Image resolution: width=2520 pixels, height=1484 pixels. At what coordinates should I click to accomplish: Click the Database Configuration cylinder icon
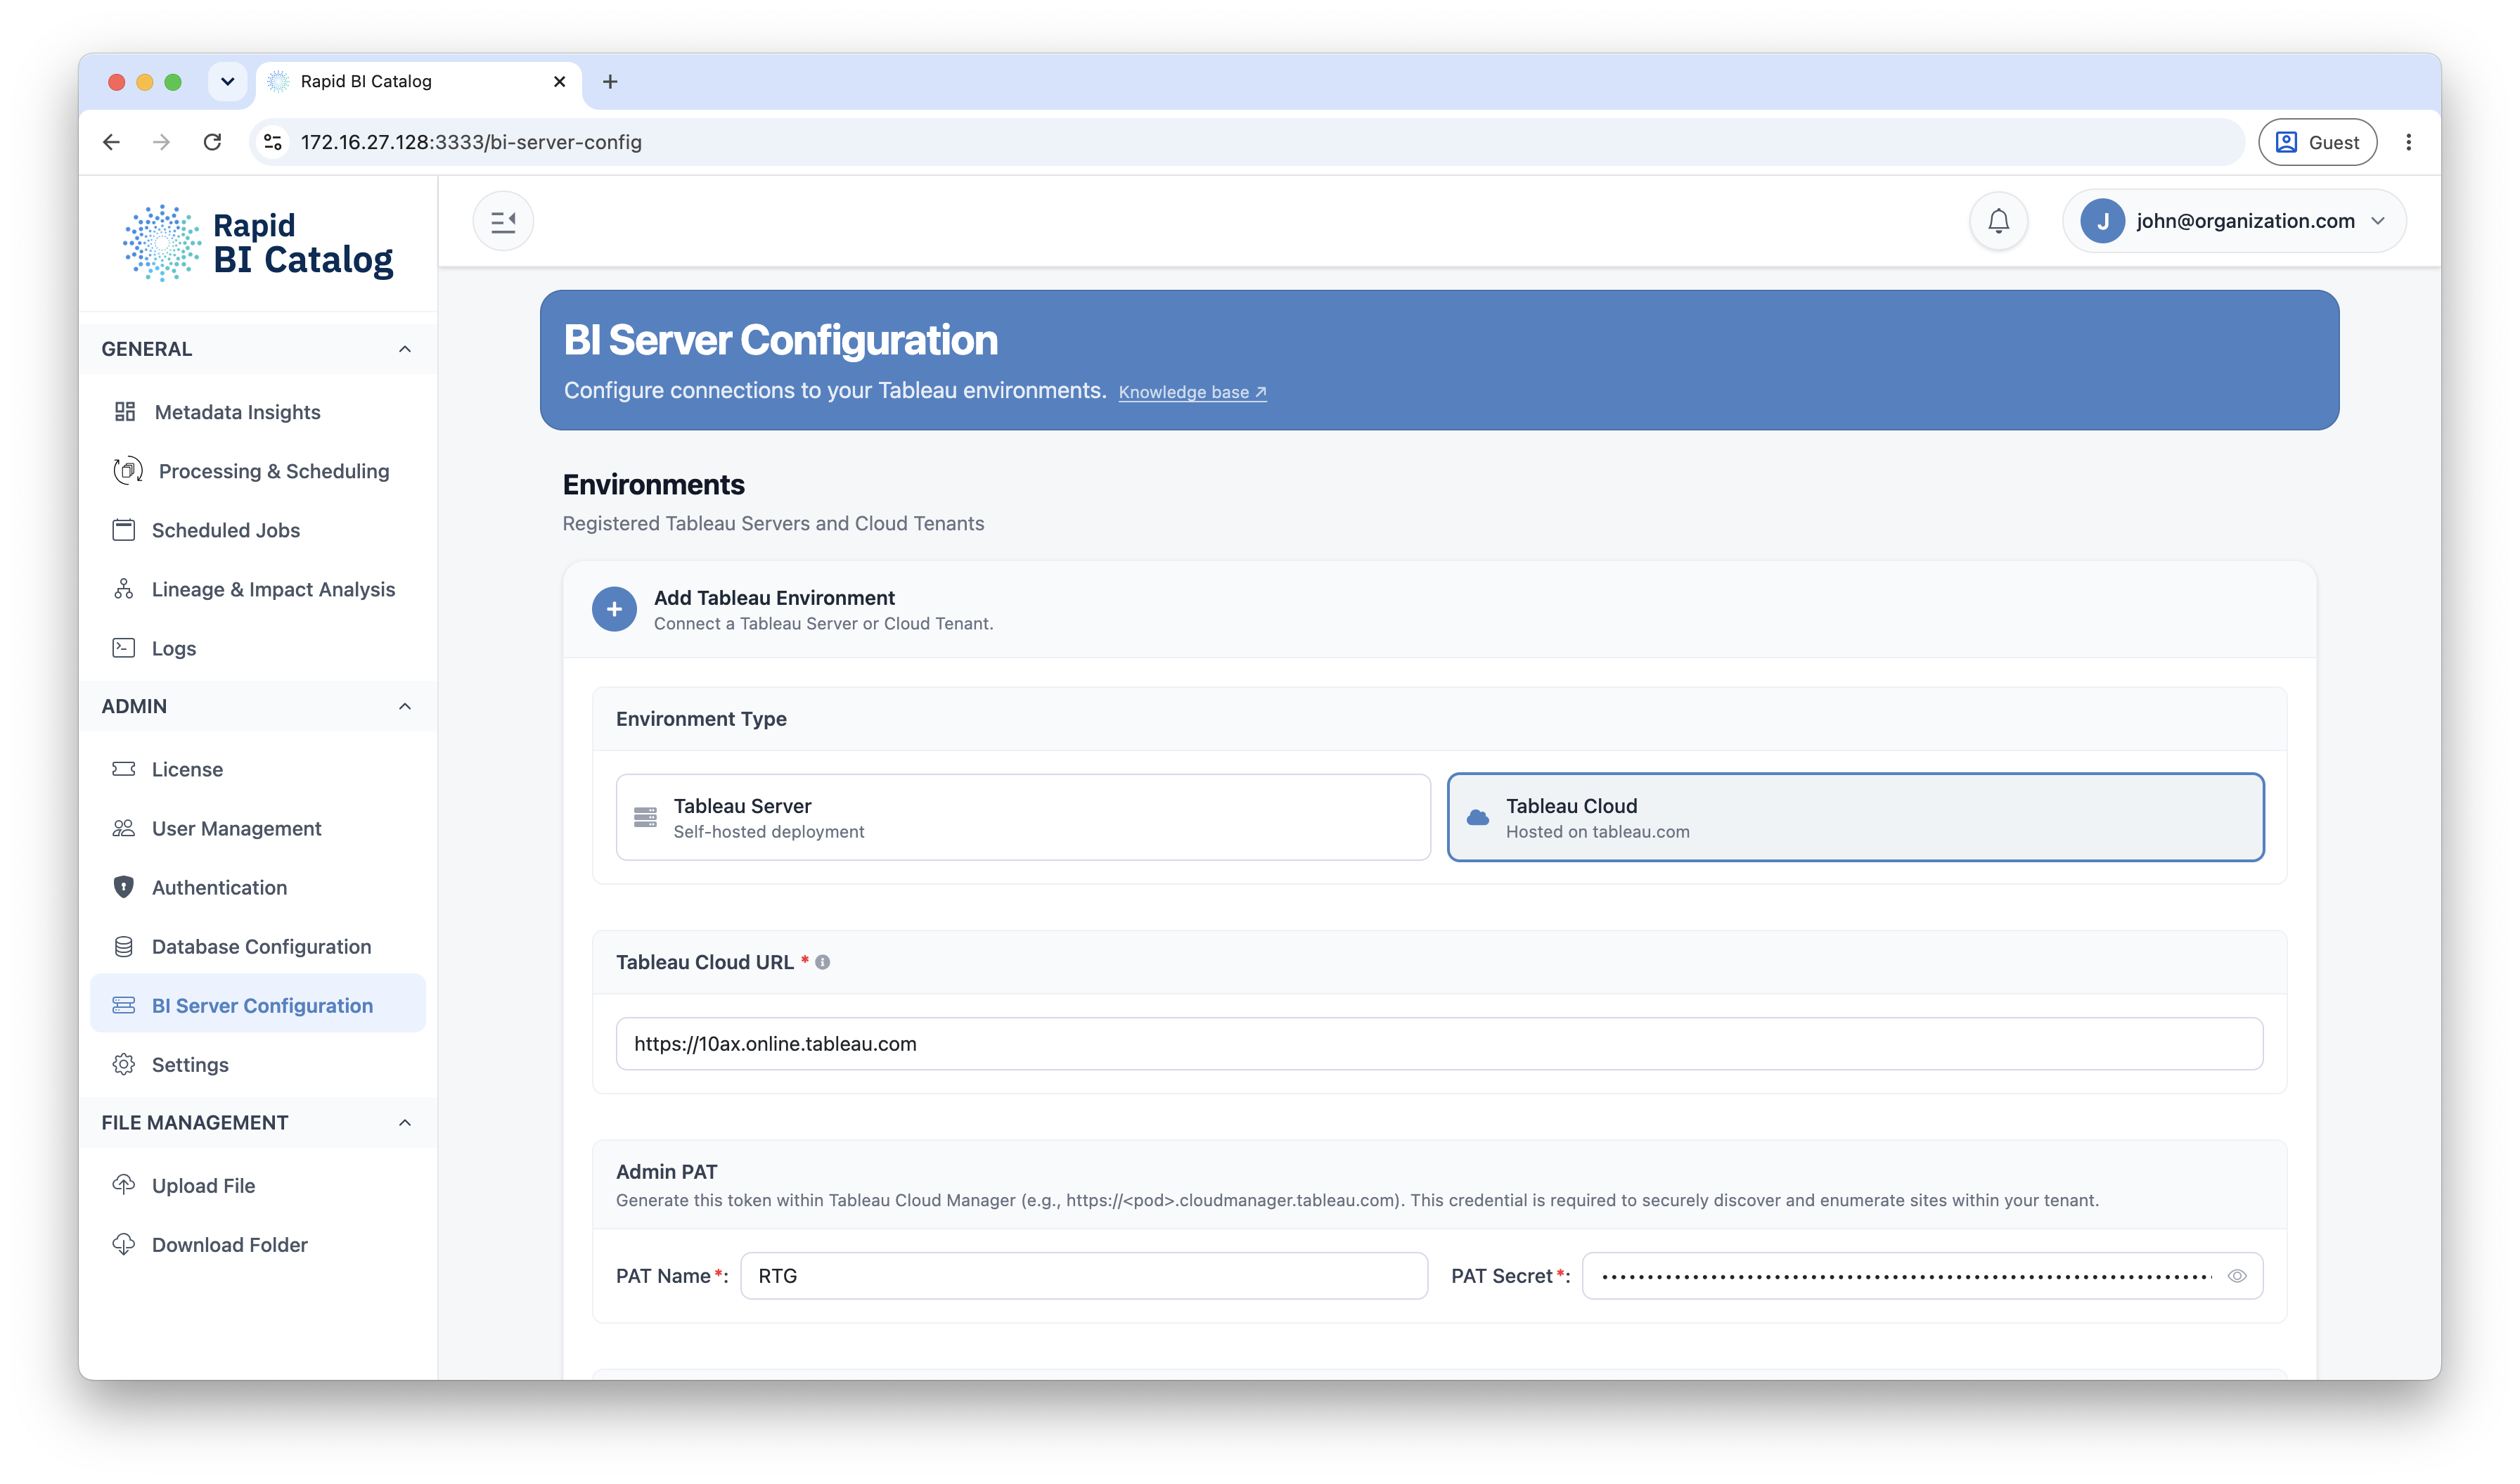pyautogui.click(x=124, y=946)
